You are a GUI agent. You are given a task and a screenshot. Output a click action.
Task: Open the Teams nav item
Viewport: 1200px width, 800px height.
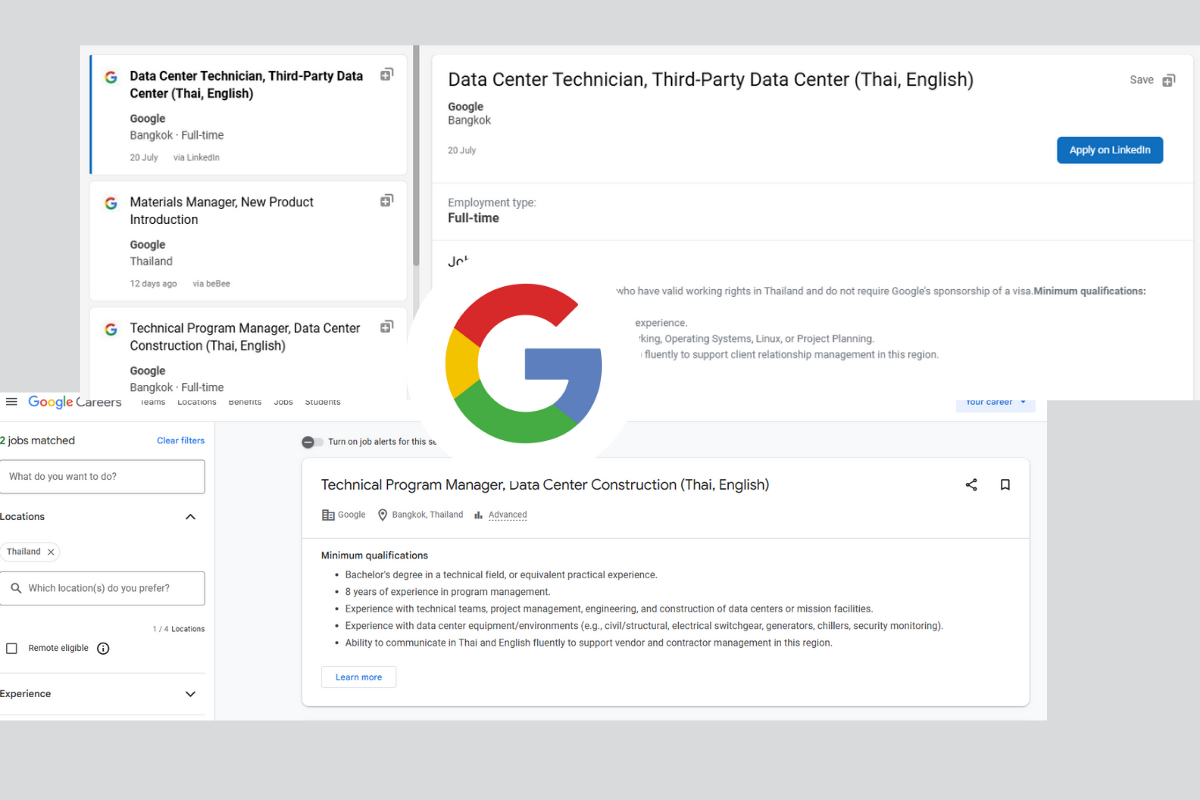tap(153, 402)
